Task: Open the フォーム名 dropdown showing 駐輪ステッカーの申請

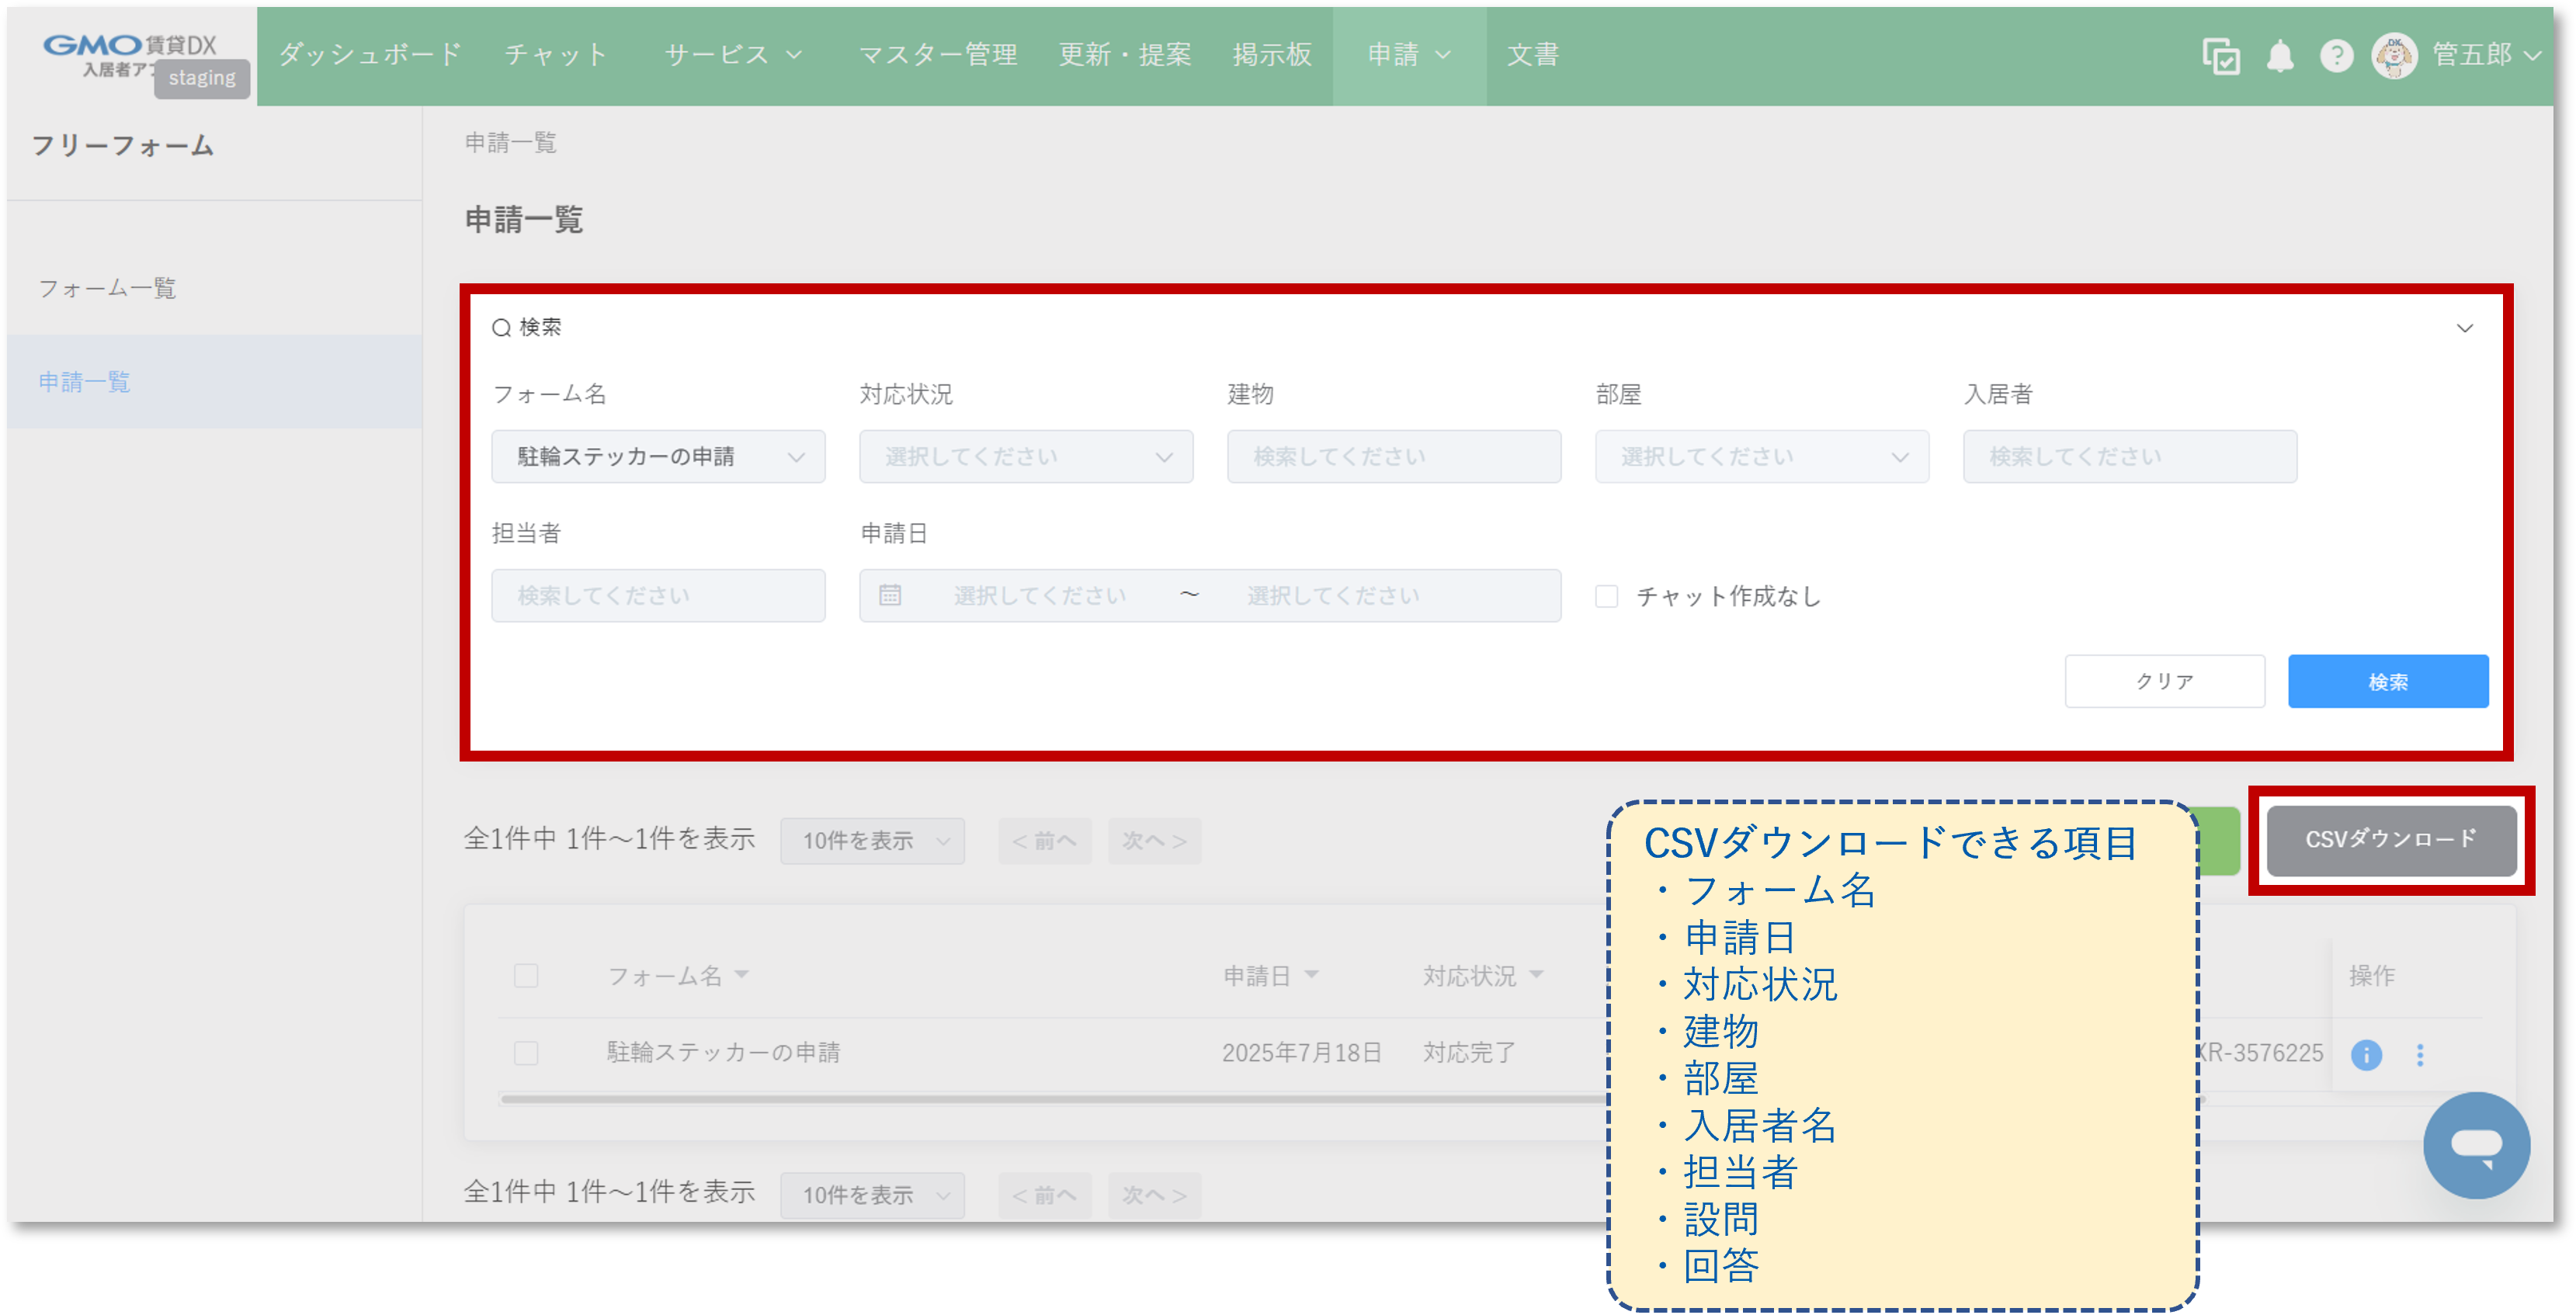Action: tap(657, 456)
